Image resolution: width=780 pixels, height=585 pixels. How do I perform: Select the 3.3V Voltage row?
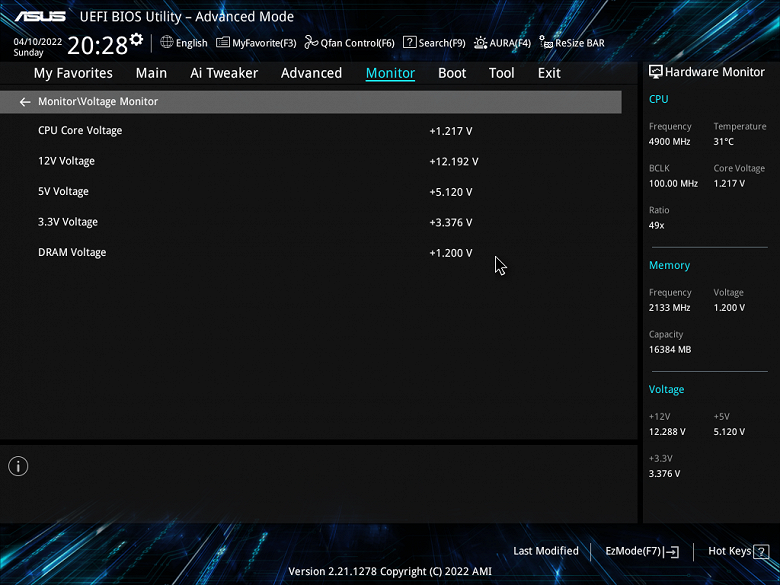(x=310, y=222)
